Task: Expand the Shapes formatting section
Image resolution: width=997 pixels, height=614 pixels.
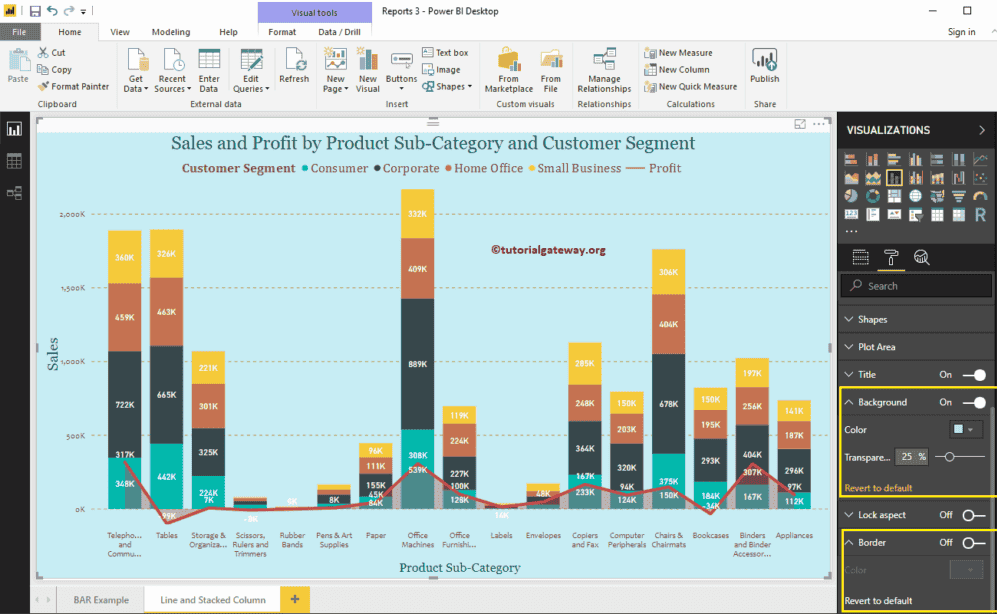Action: (x=872, y=320)
